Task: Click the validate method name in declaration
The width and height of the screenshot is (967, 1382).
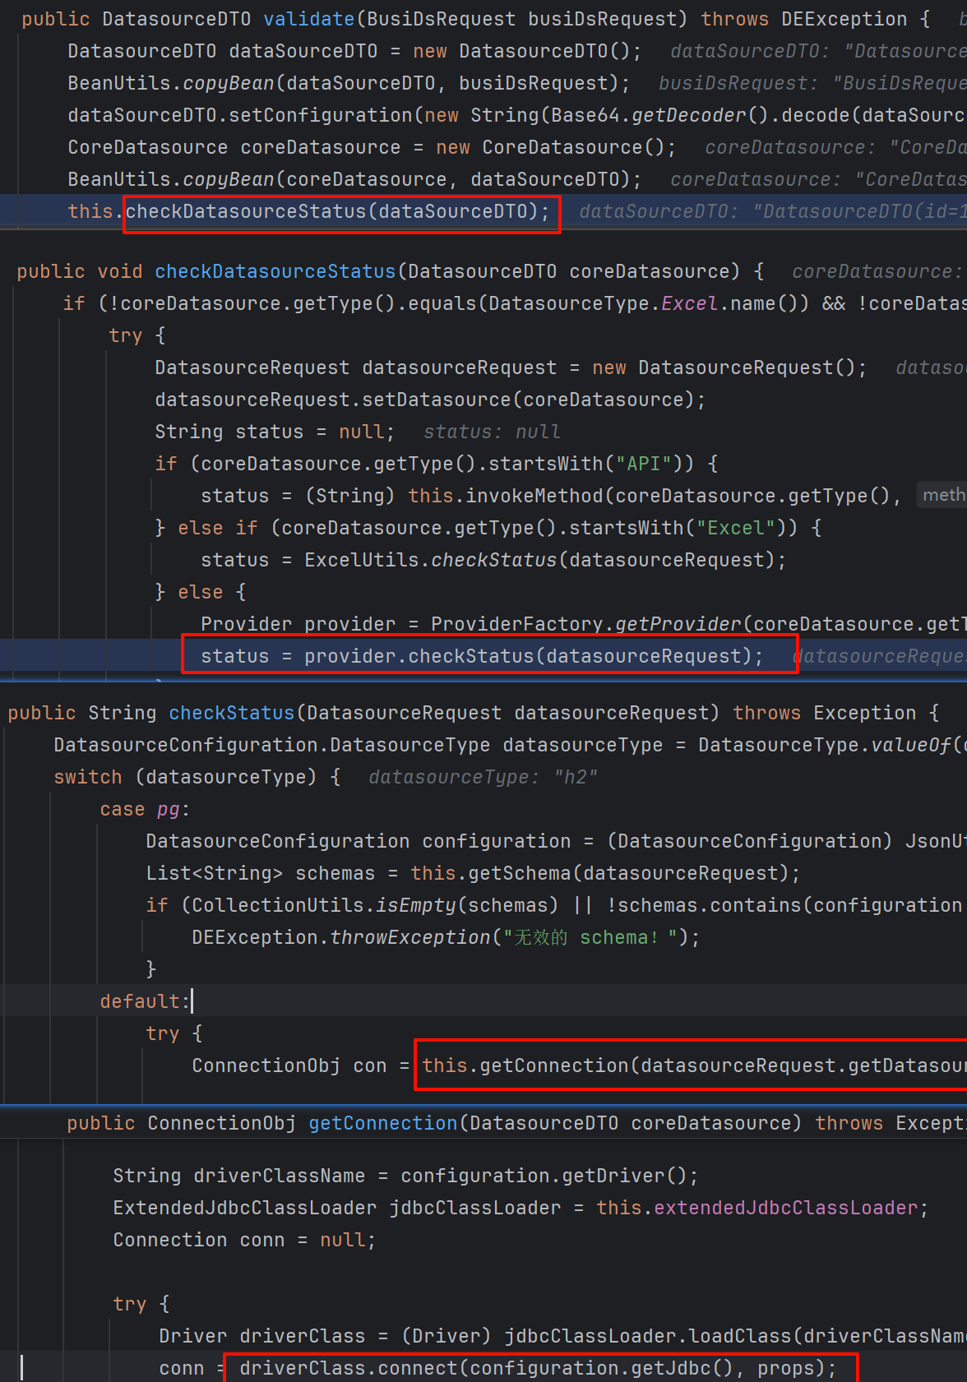Action: click(x=309, y=19)
